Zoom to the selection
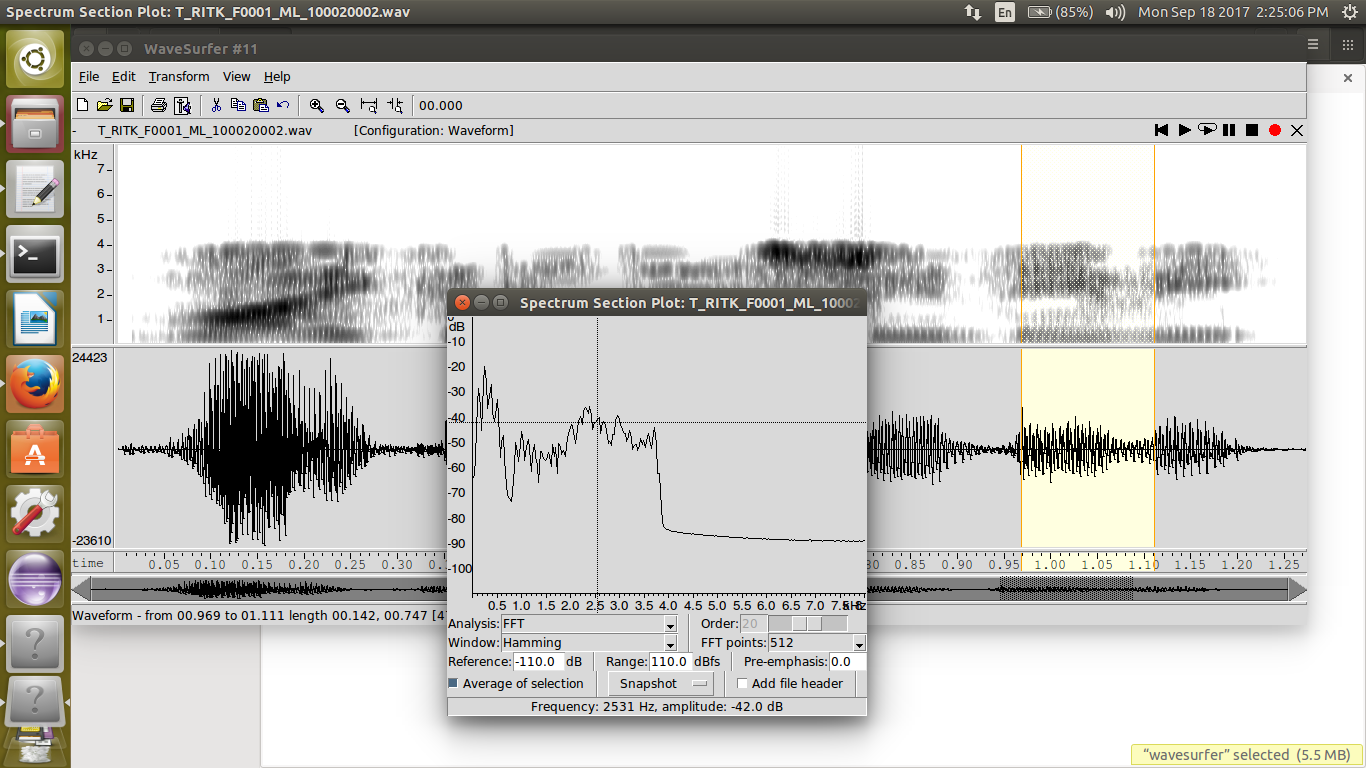Screen dimensions: 1366x768 (395, 105)
